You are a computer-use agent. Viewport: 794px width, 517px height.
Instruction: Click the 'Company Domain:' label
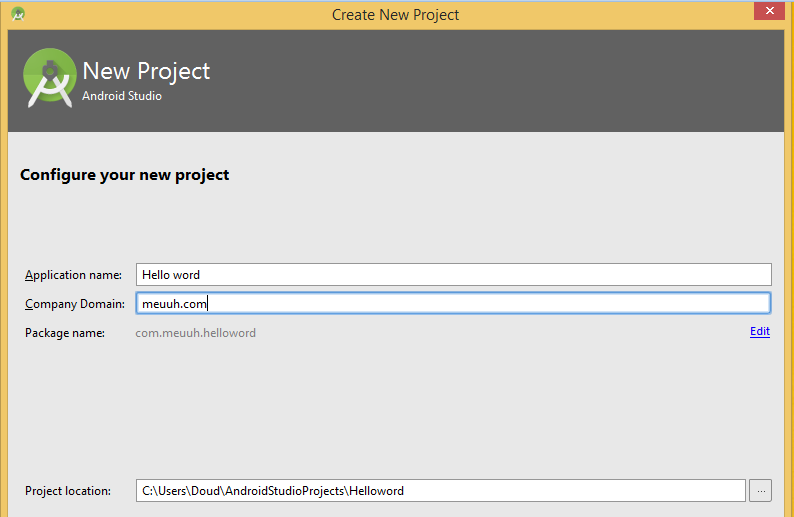point(75,304)
